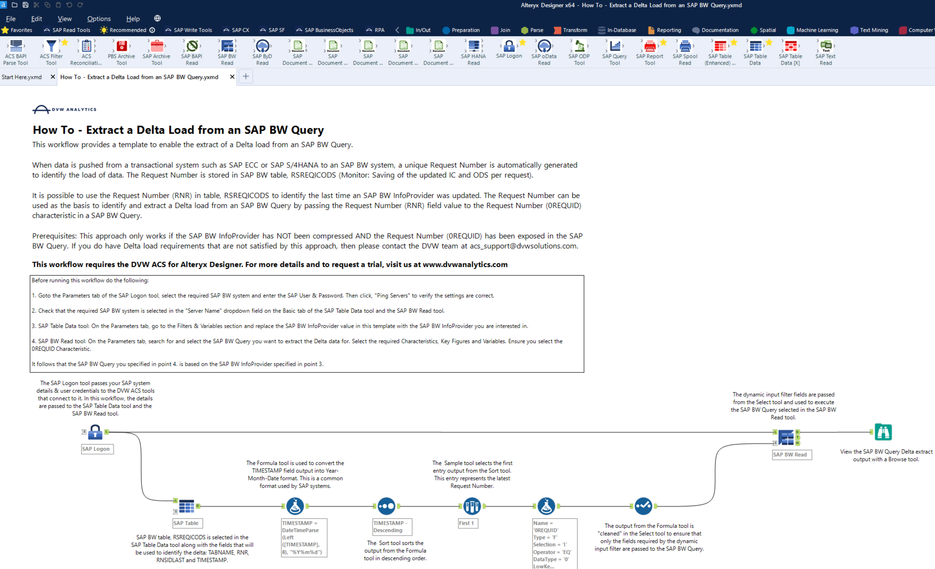This screenshot has height=569, width=935.
Task: Select the SAP Table (Enhanced) tool
Action: (720, 47)
